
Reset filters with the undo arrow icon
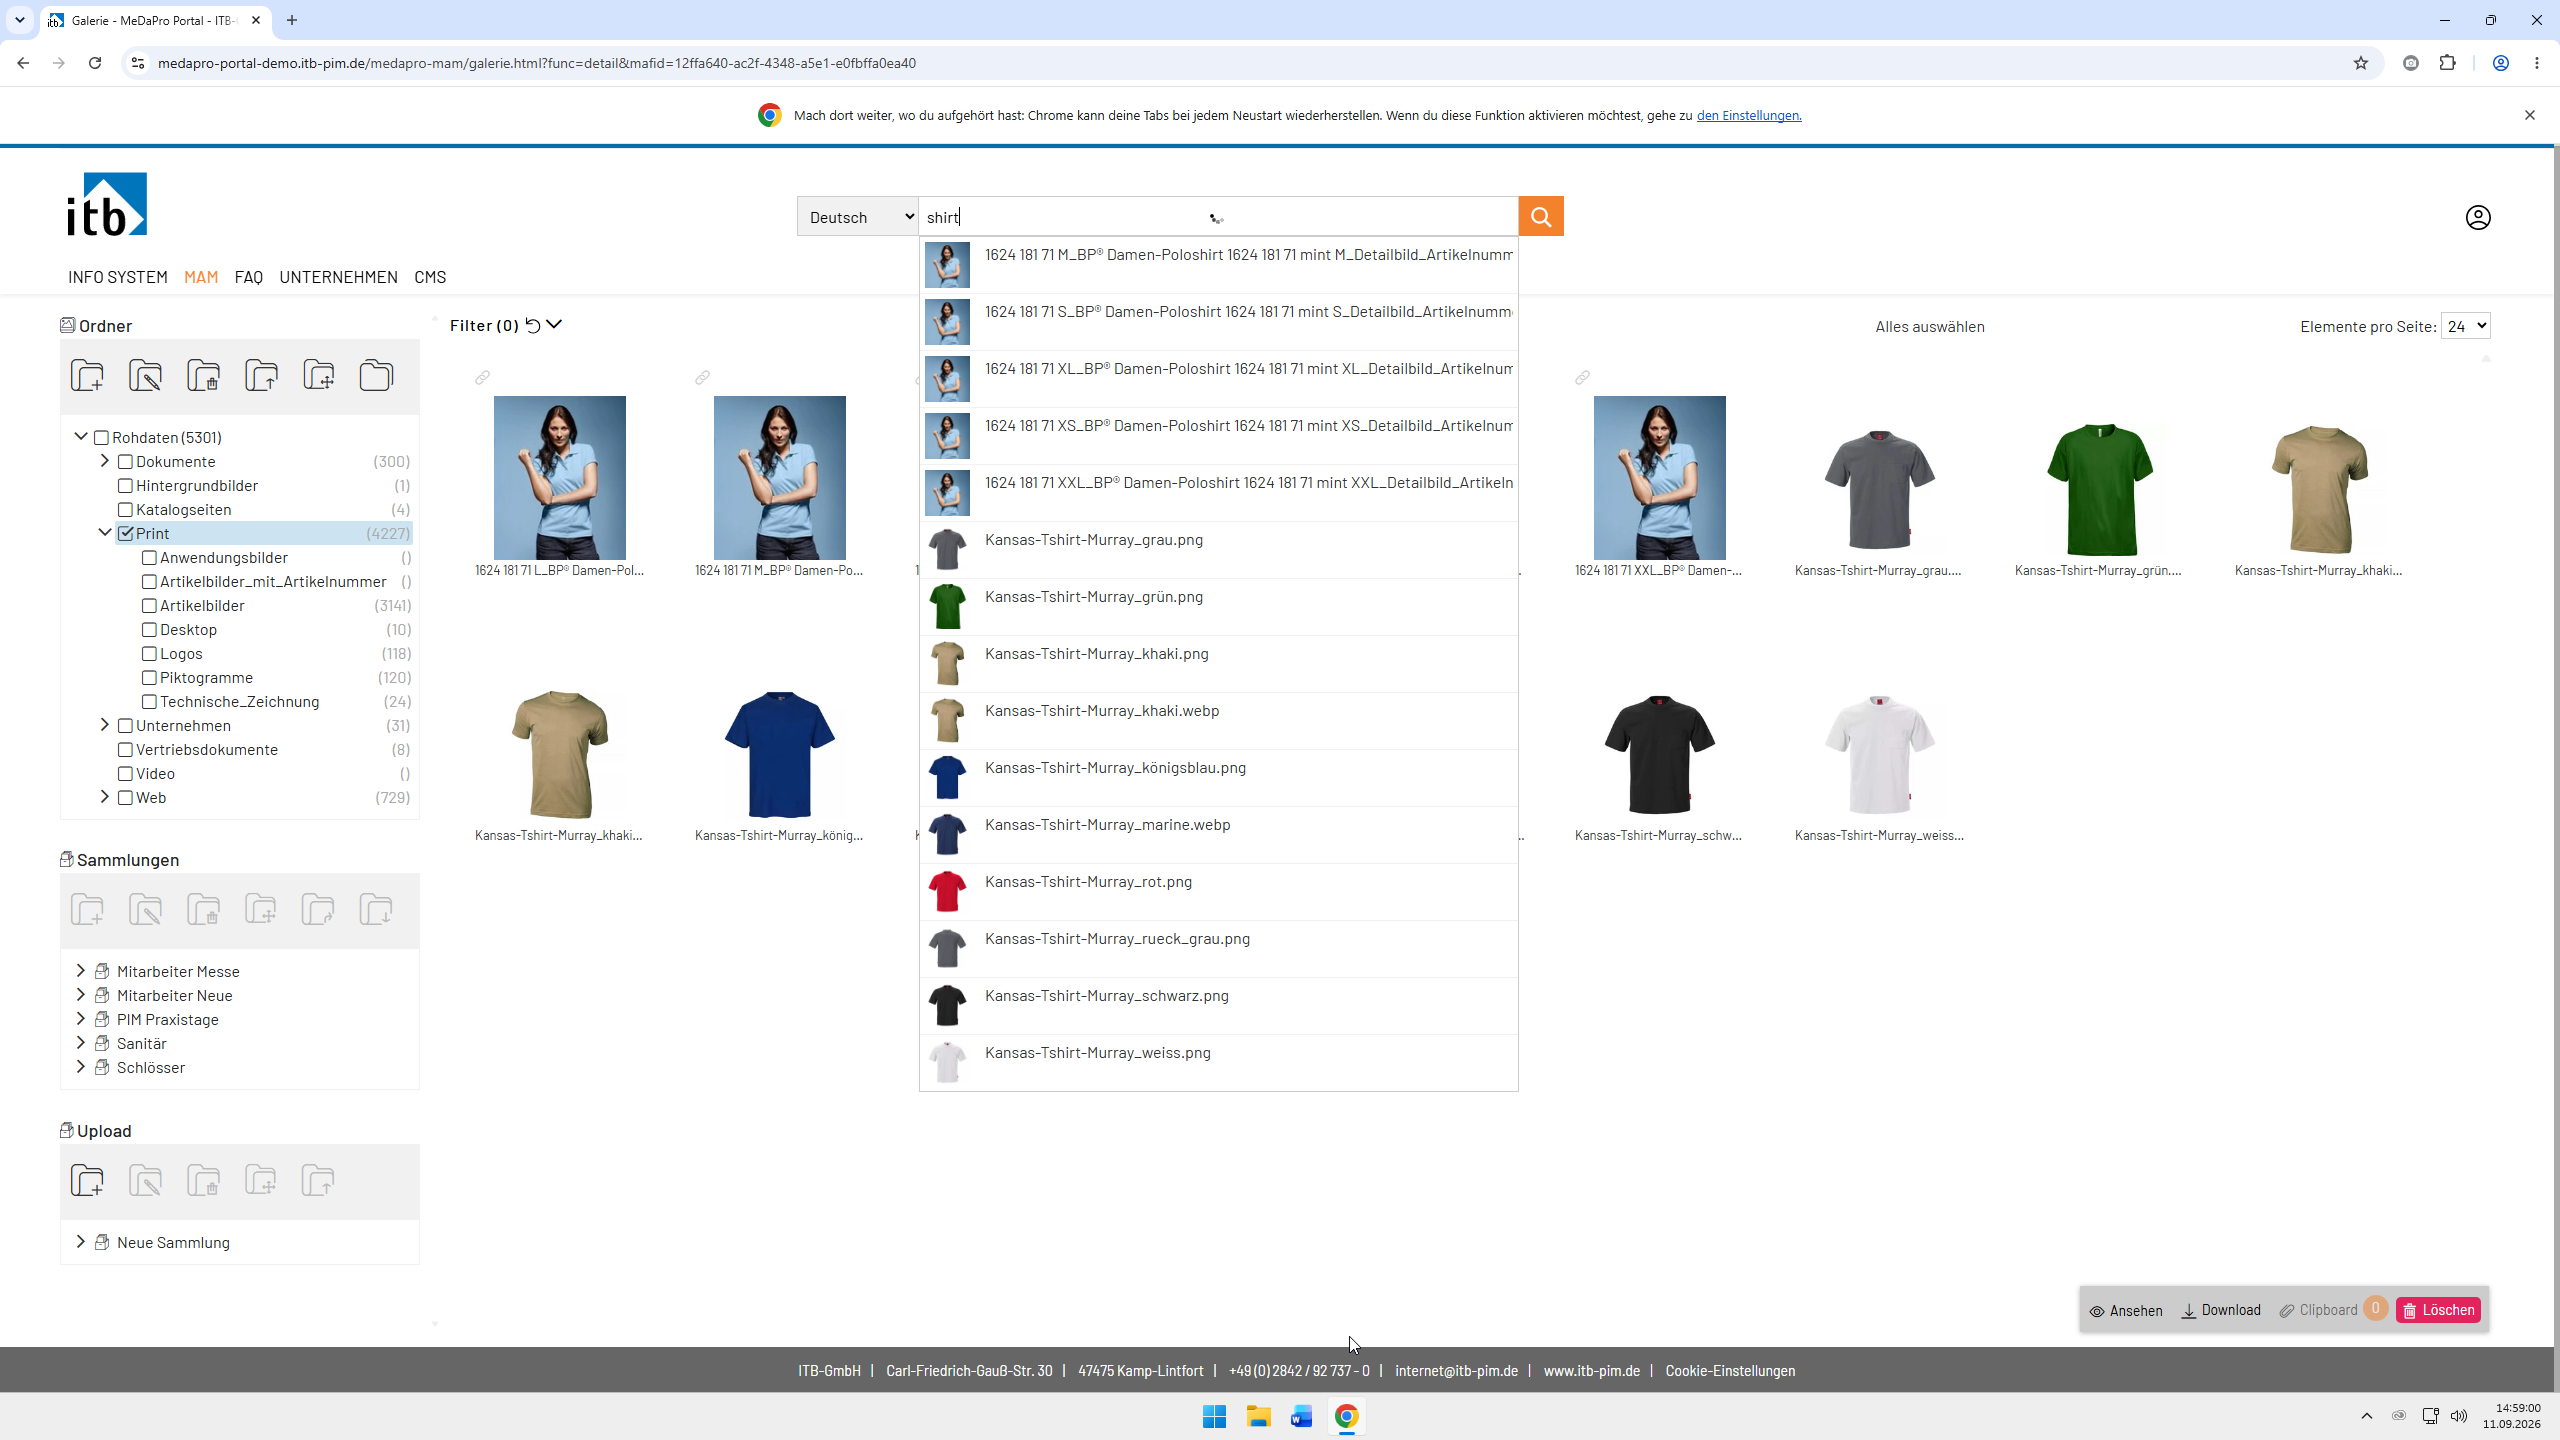[x=533, y=325]
